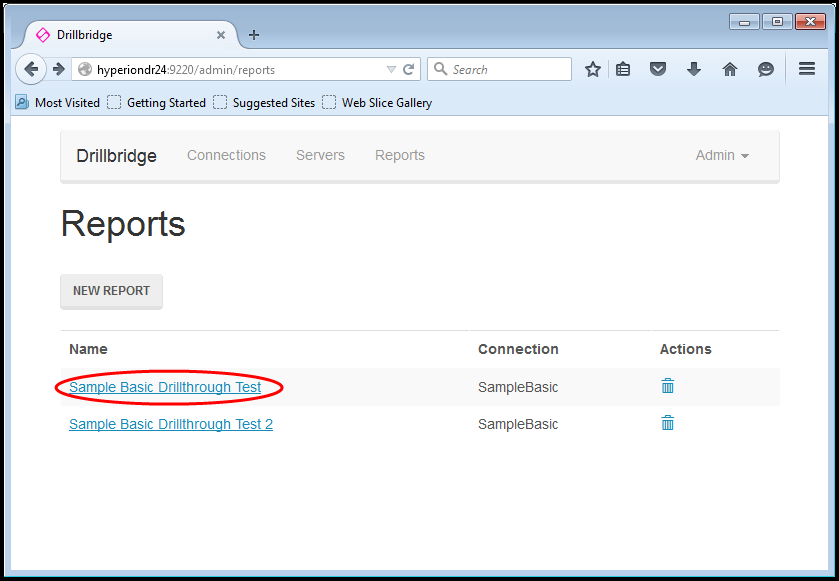Open the Hello chat smiley icon

tap(766, 70)
